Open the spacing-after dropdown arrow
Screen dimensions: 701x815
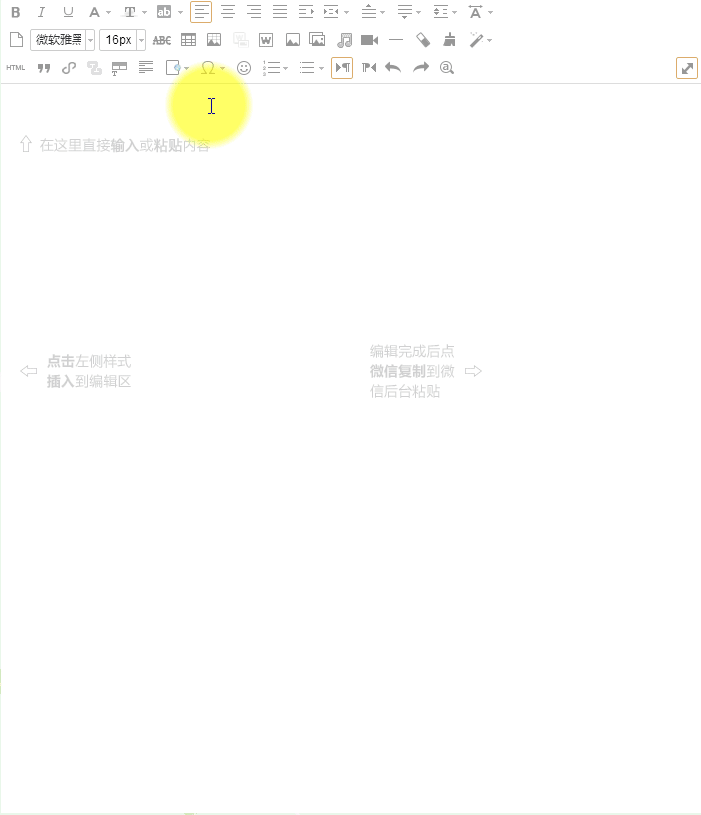click(419, 12)
